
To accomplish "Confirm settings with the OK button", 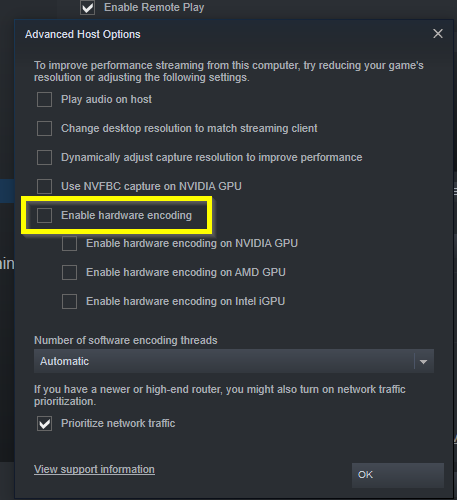I will (398, 475).
